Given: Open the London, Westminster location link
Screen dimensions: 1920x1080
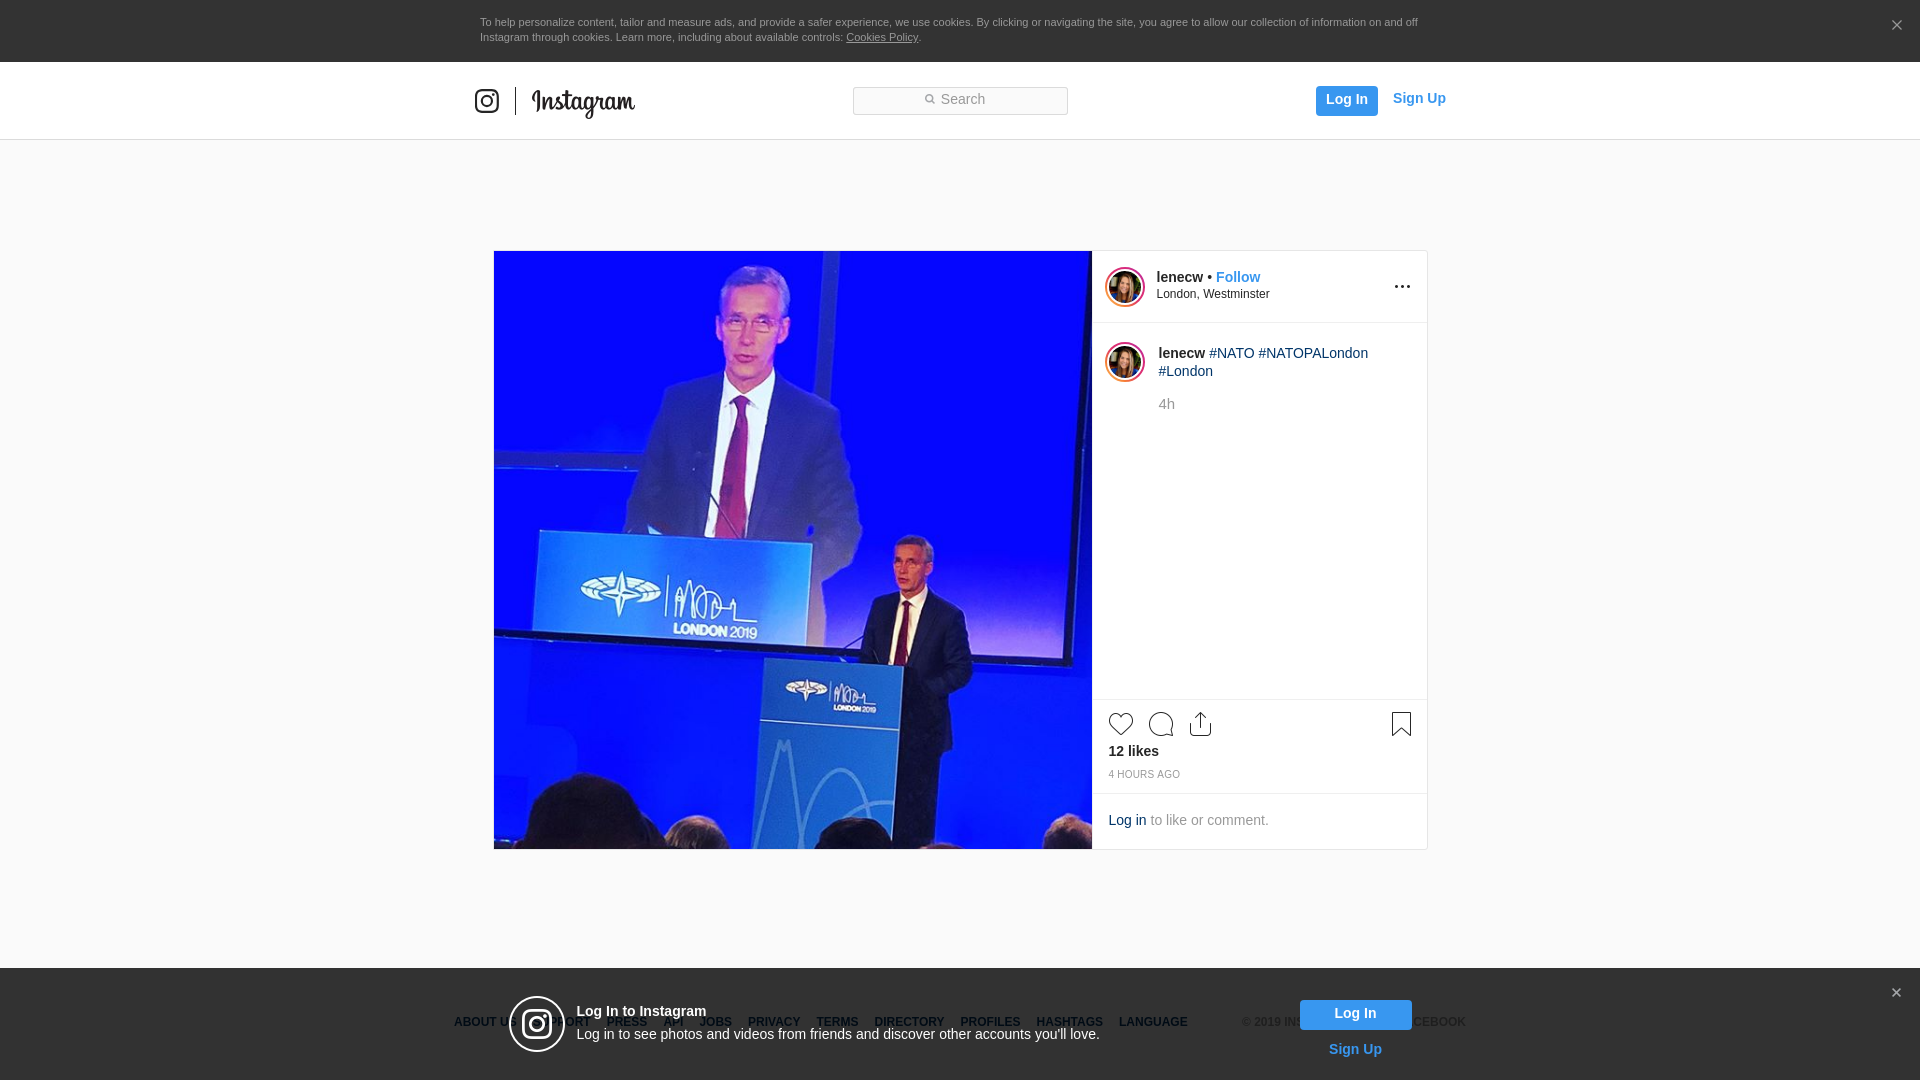Looking at the screenshot, I should [x=1212, y=294].
